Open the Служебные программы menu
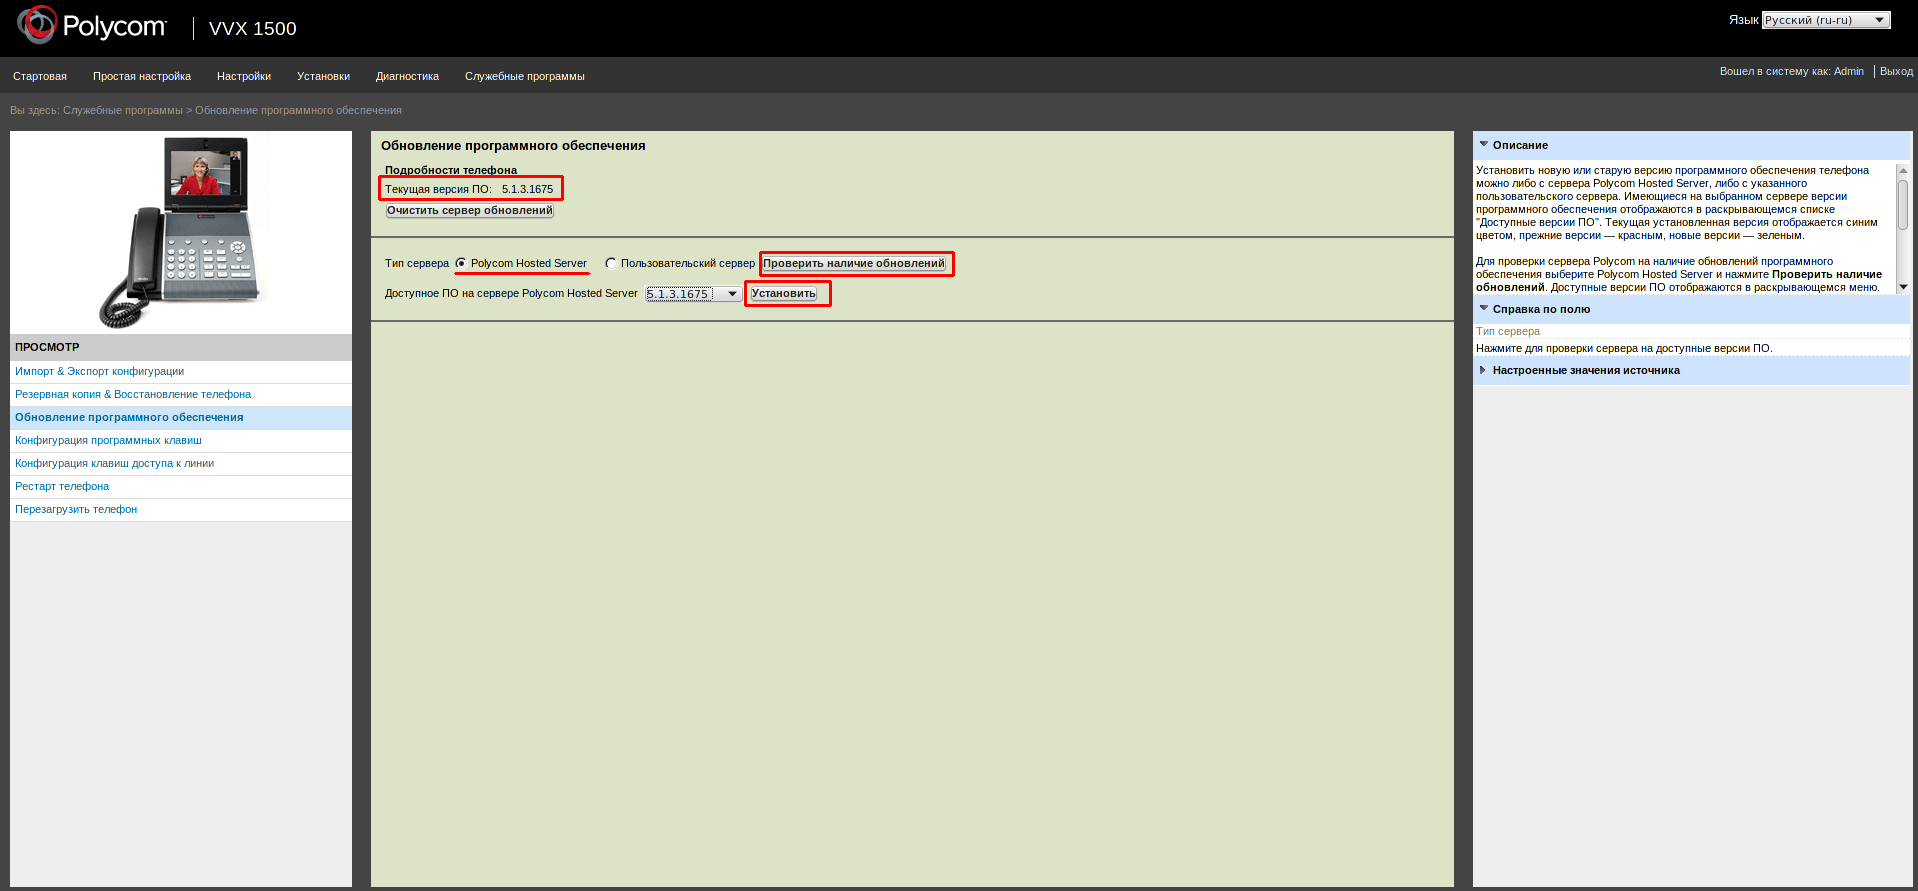The height and width of the screenshot is (891, 1918). (525, 76)
